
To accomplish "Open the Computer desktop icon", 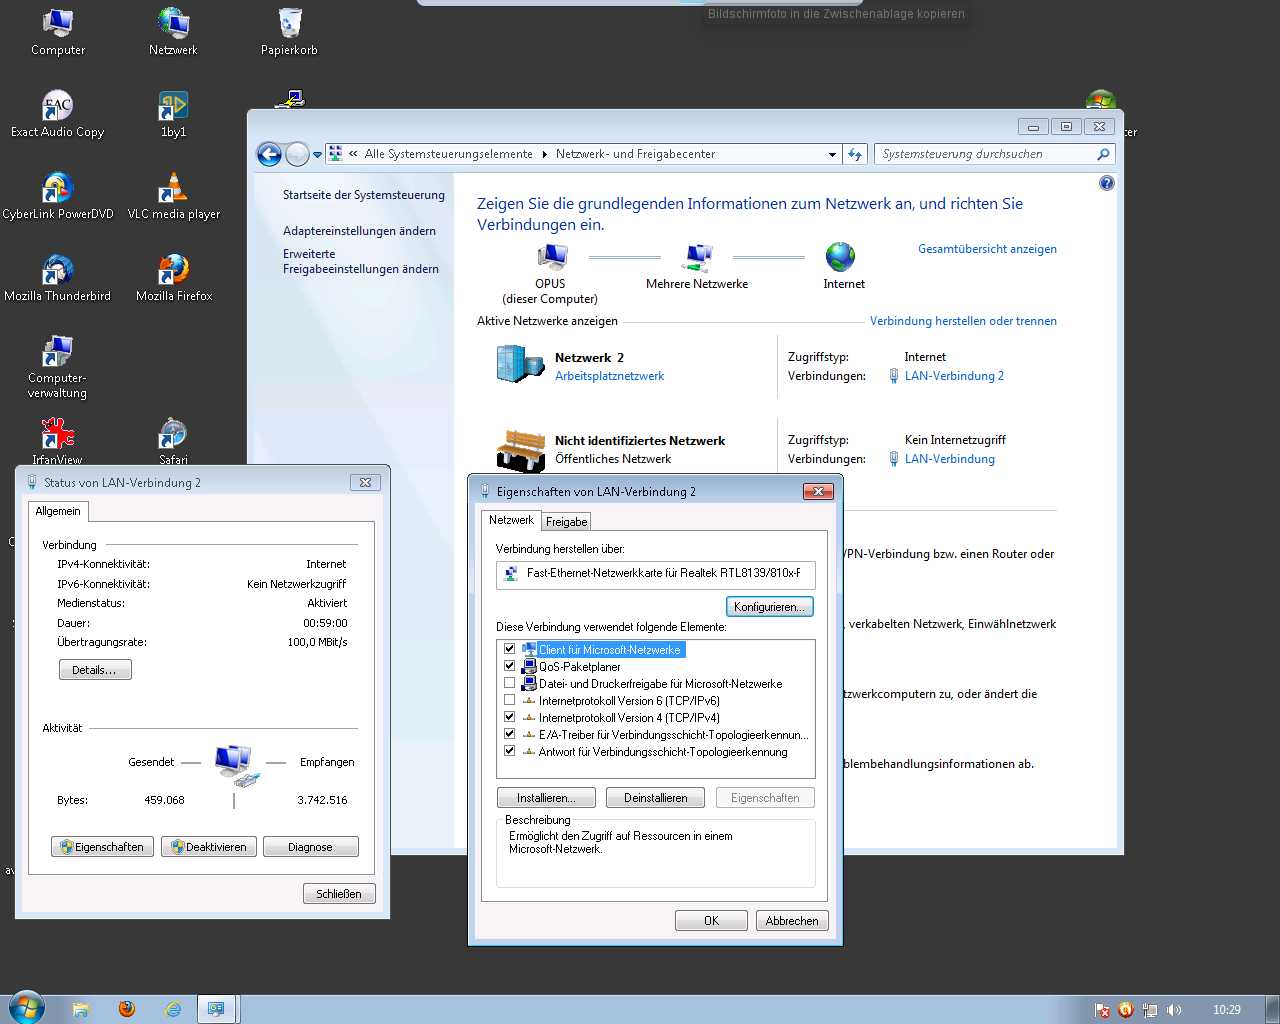I will pyautogui.click(x=58, y=31).
